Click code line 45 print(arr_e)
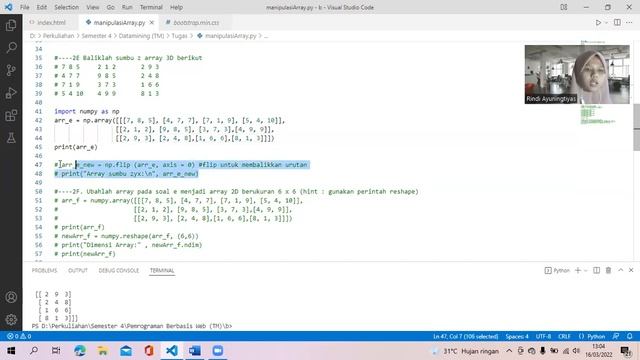640x360 pixels. tap(76, 147)
